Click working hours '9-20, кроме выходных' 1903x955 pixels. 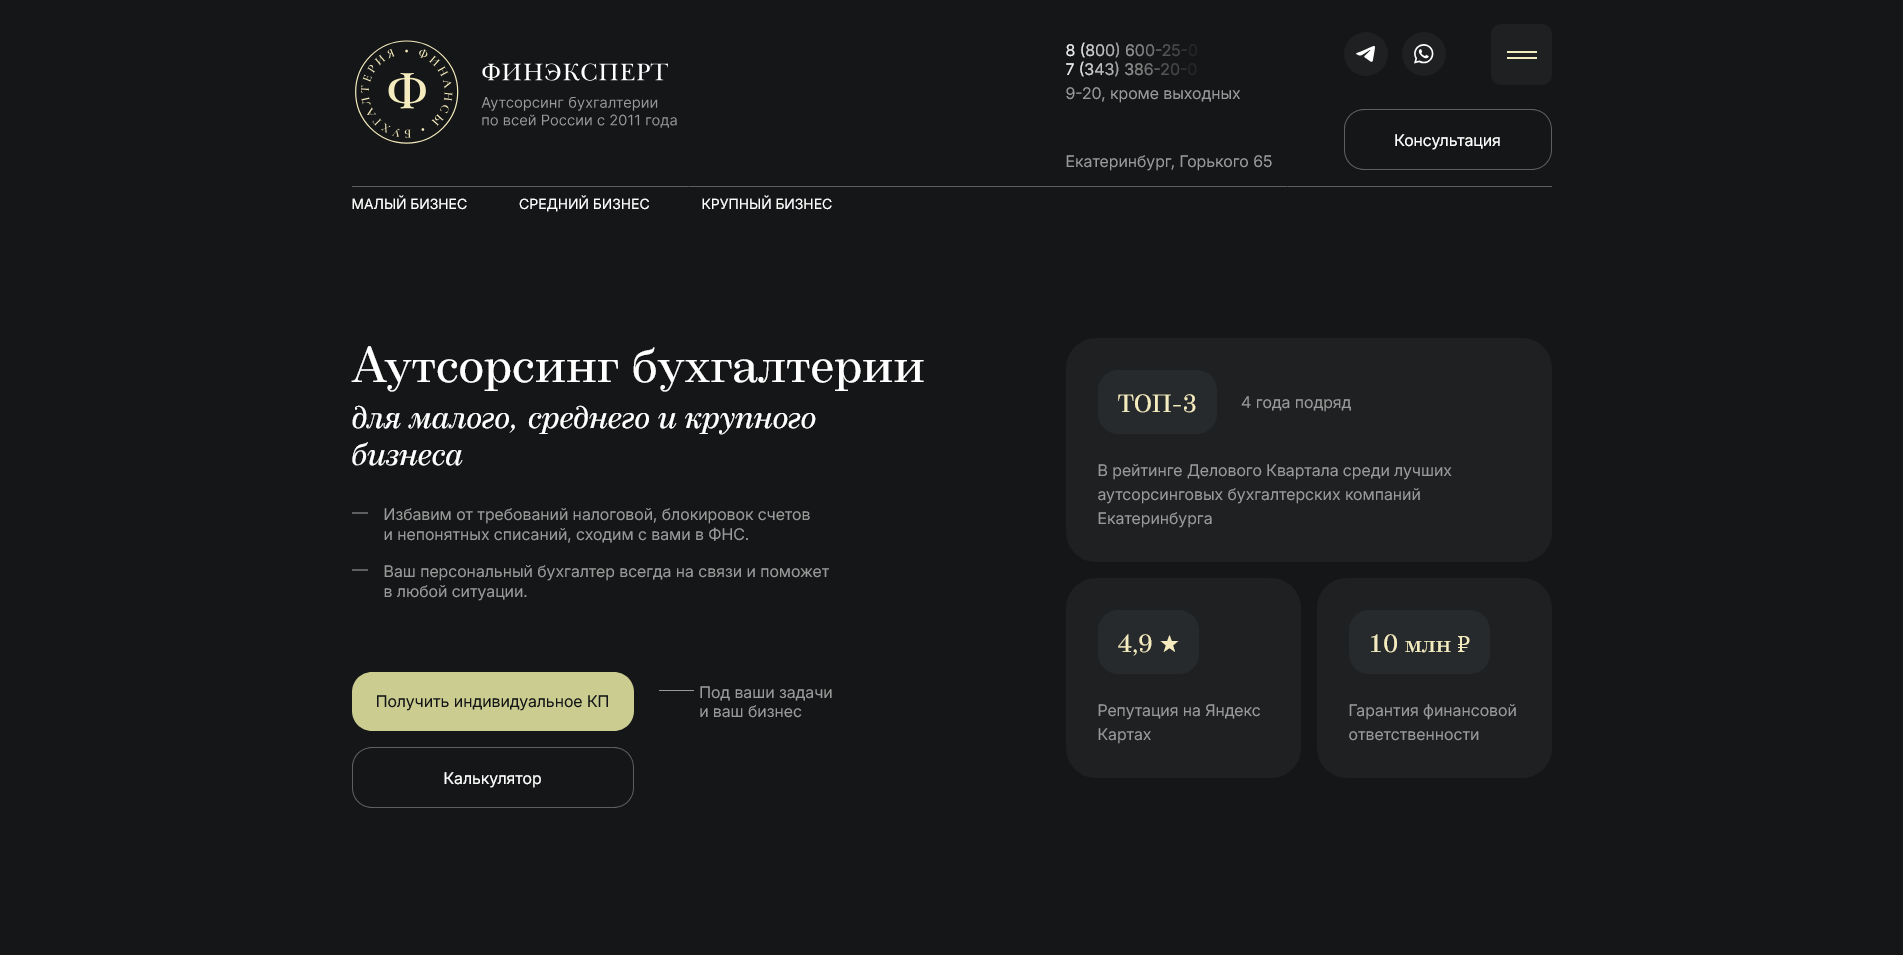(x=1152, y=94)
